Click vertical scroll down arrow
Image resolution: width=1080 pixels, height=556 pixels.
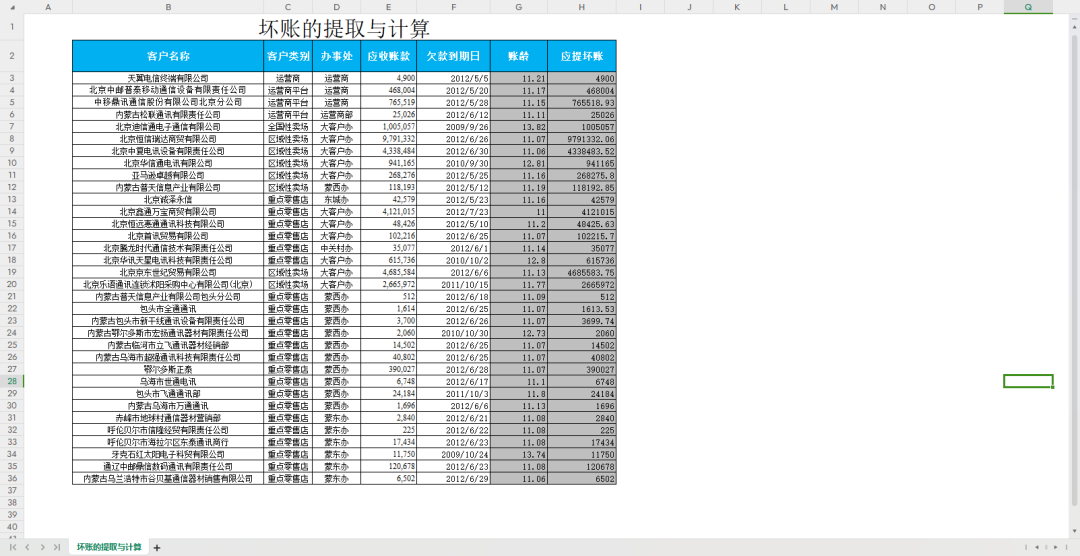click(1075, 531)
